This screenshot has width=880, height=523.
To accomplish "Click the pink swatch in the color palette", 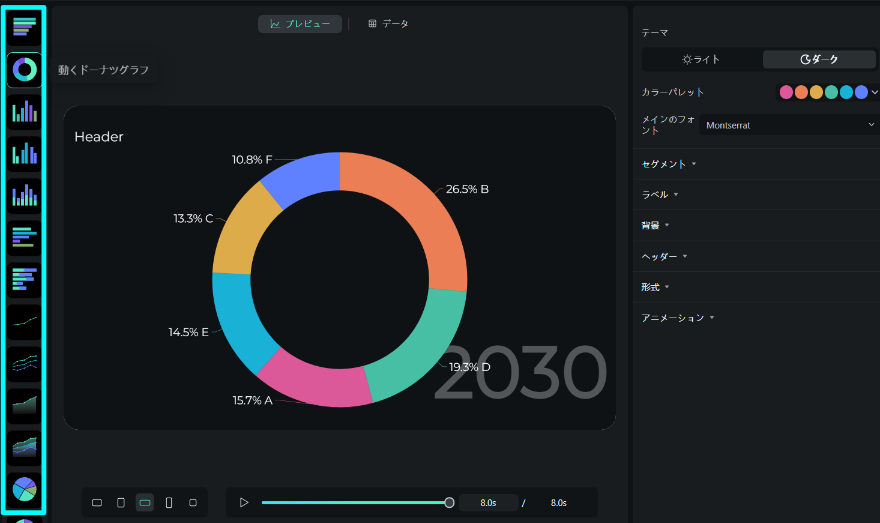I will click(x=786, y=92).
